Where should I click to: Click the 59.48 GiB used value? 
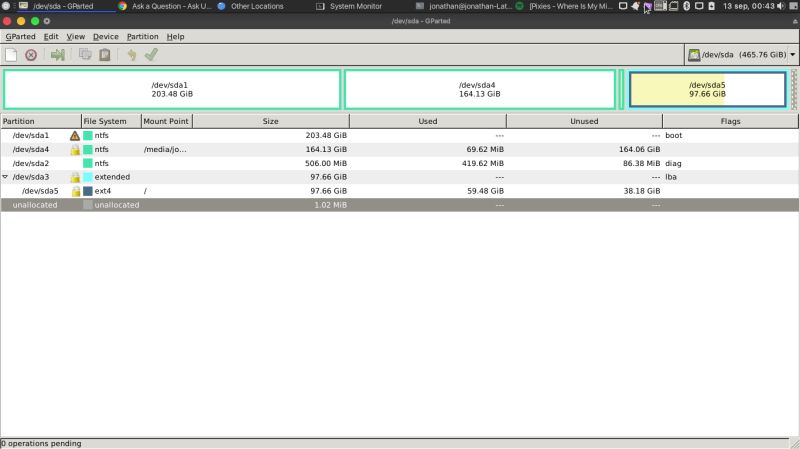485,191
